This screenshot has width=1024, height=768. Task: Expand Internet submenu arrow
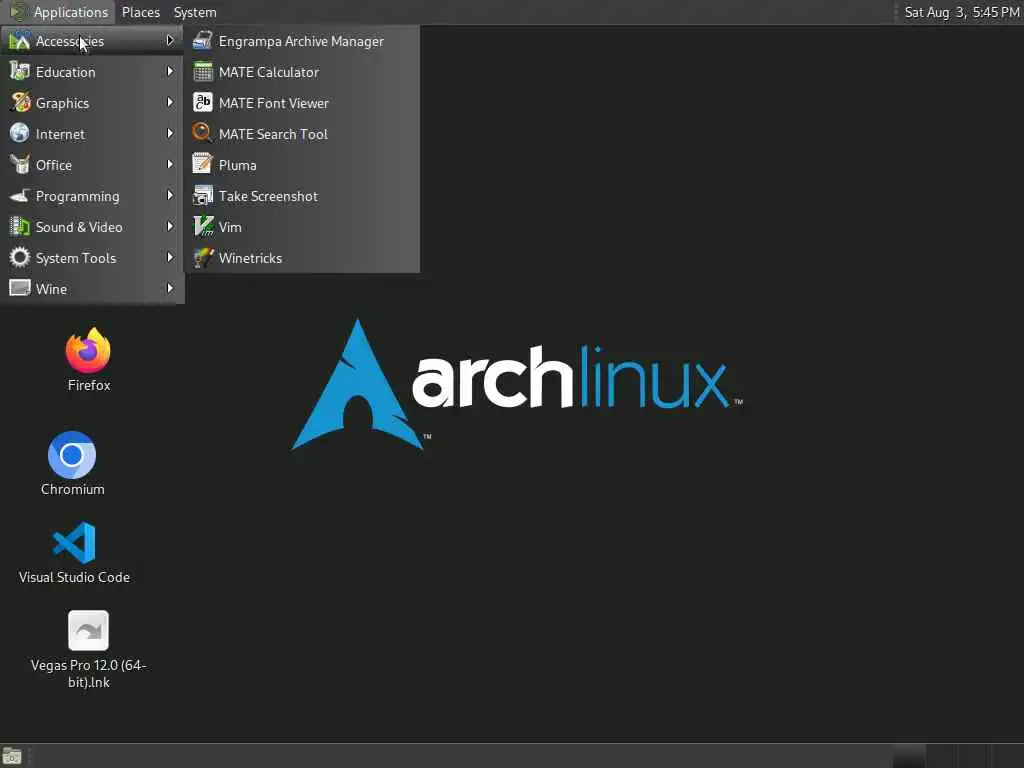[x=170, y=133]
